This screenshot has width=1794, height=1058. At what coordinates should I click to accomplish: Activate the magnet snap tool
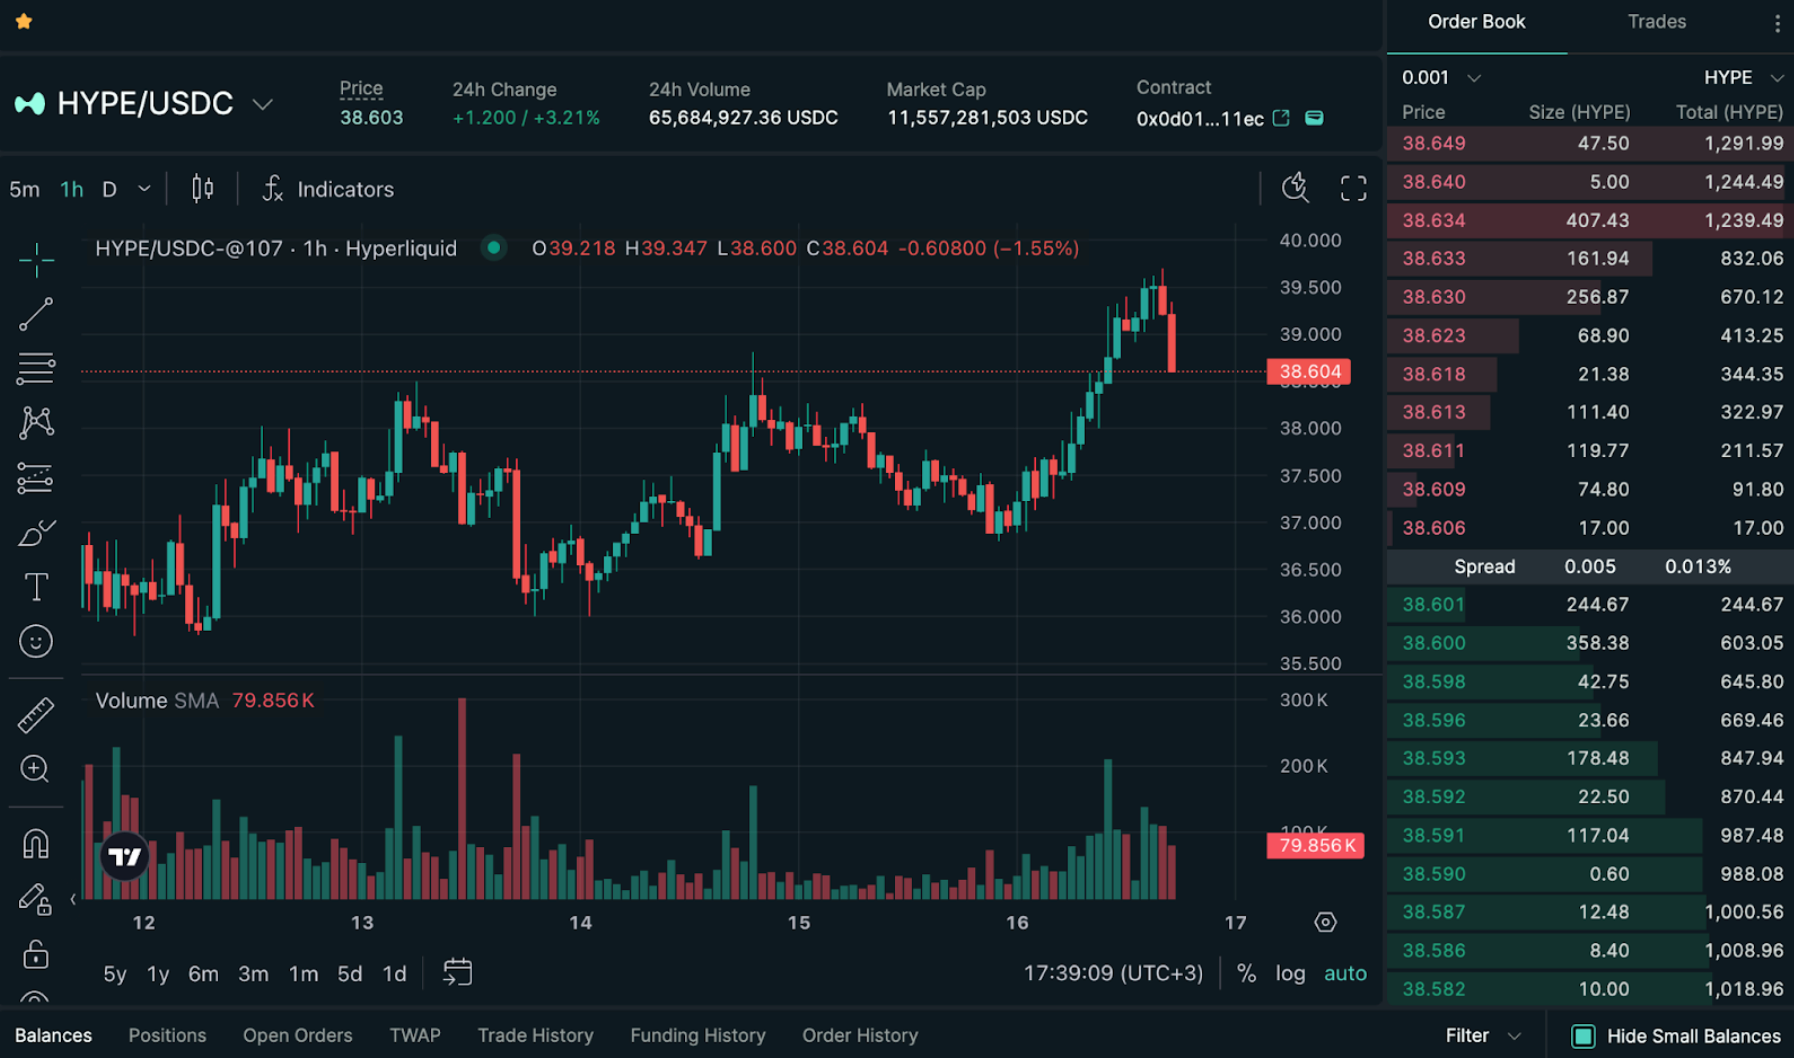[x=35, y=844]
